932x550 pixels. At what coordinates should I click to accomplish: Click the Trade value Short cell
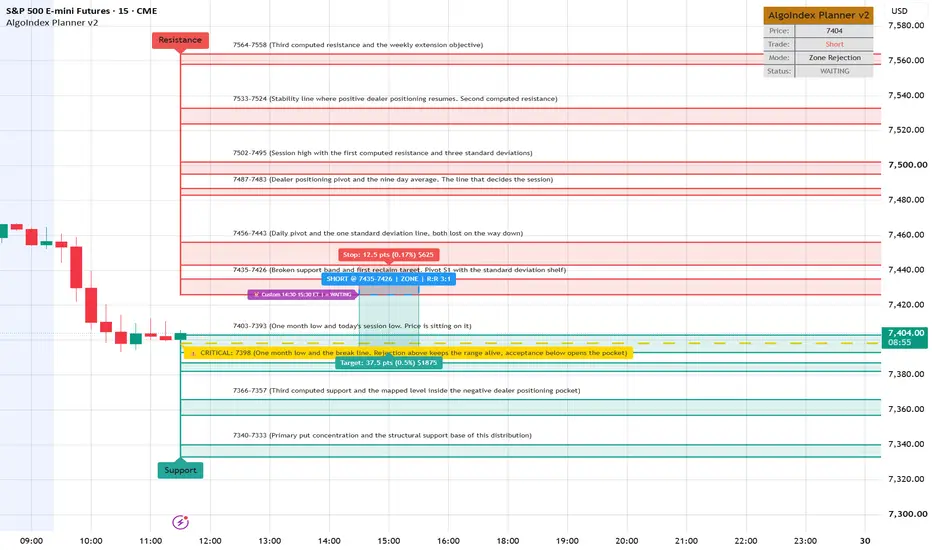(834, 44)
